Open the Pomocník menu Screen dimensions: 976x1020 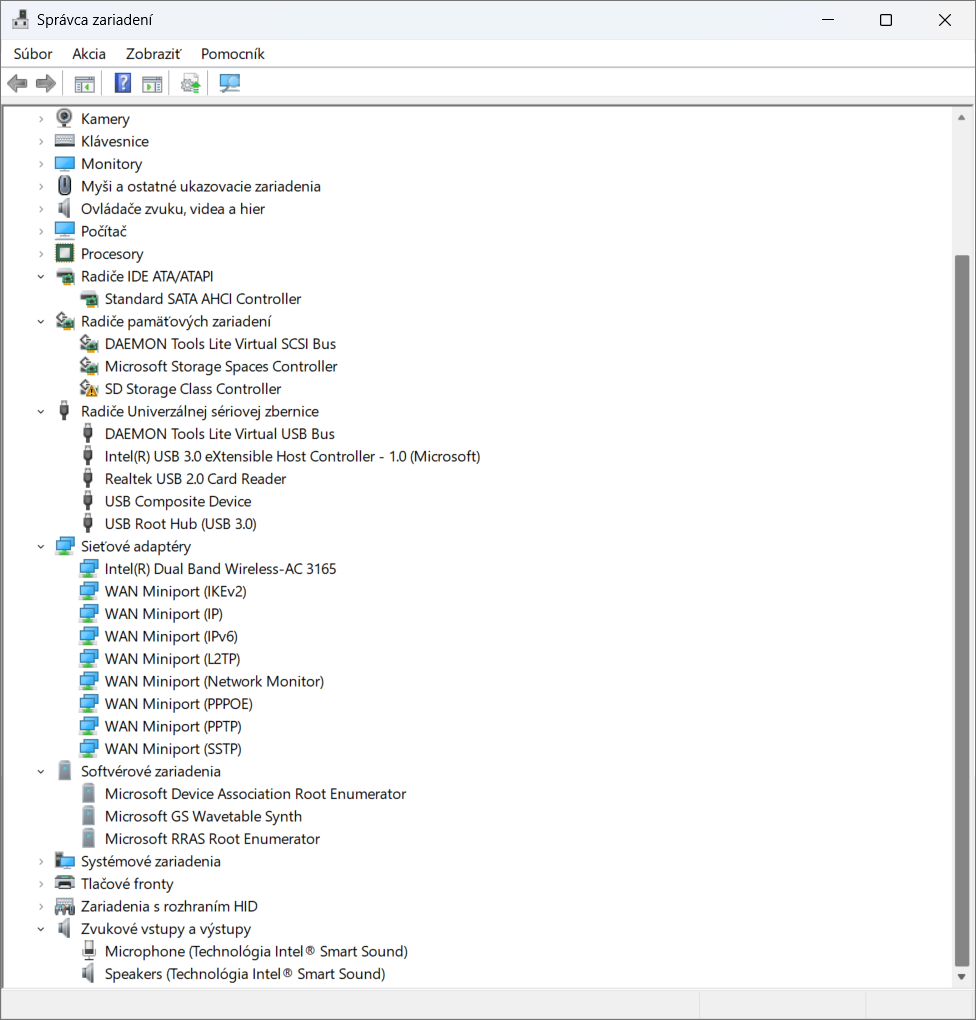[232, 54]
